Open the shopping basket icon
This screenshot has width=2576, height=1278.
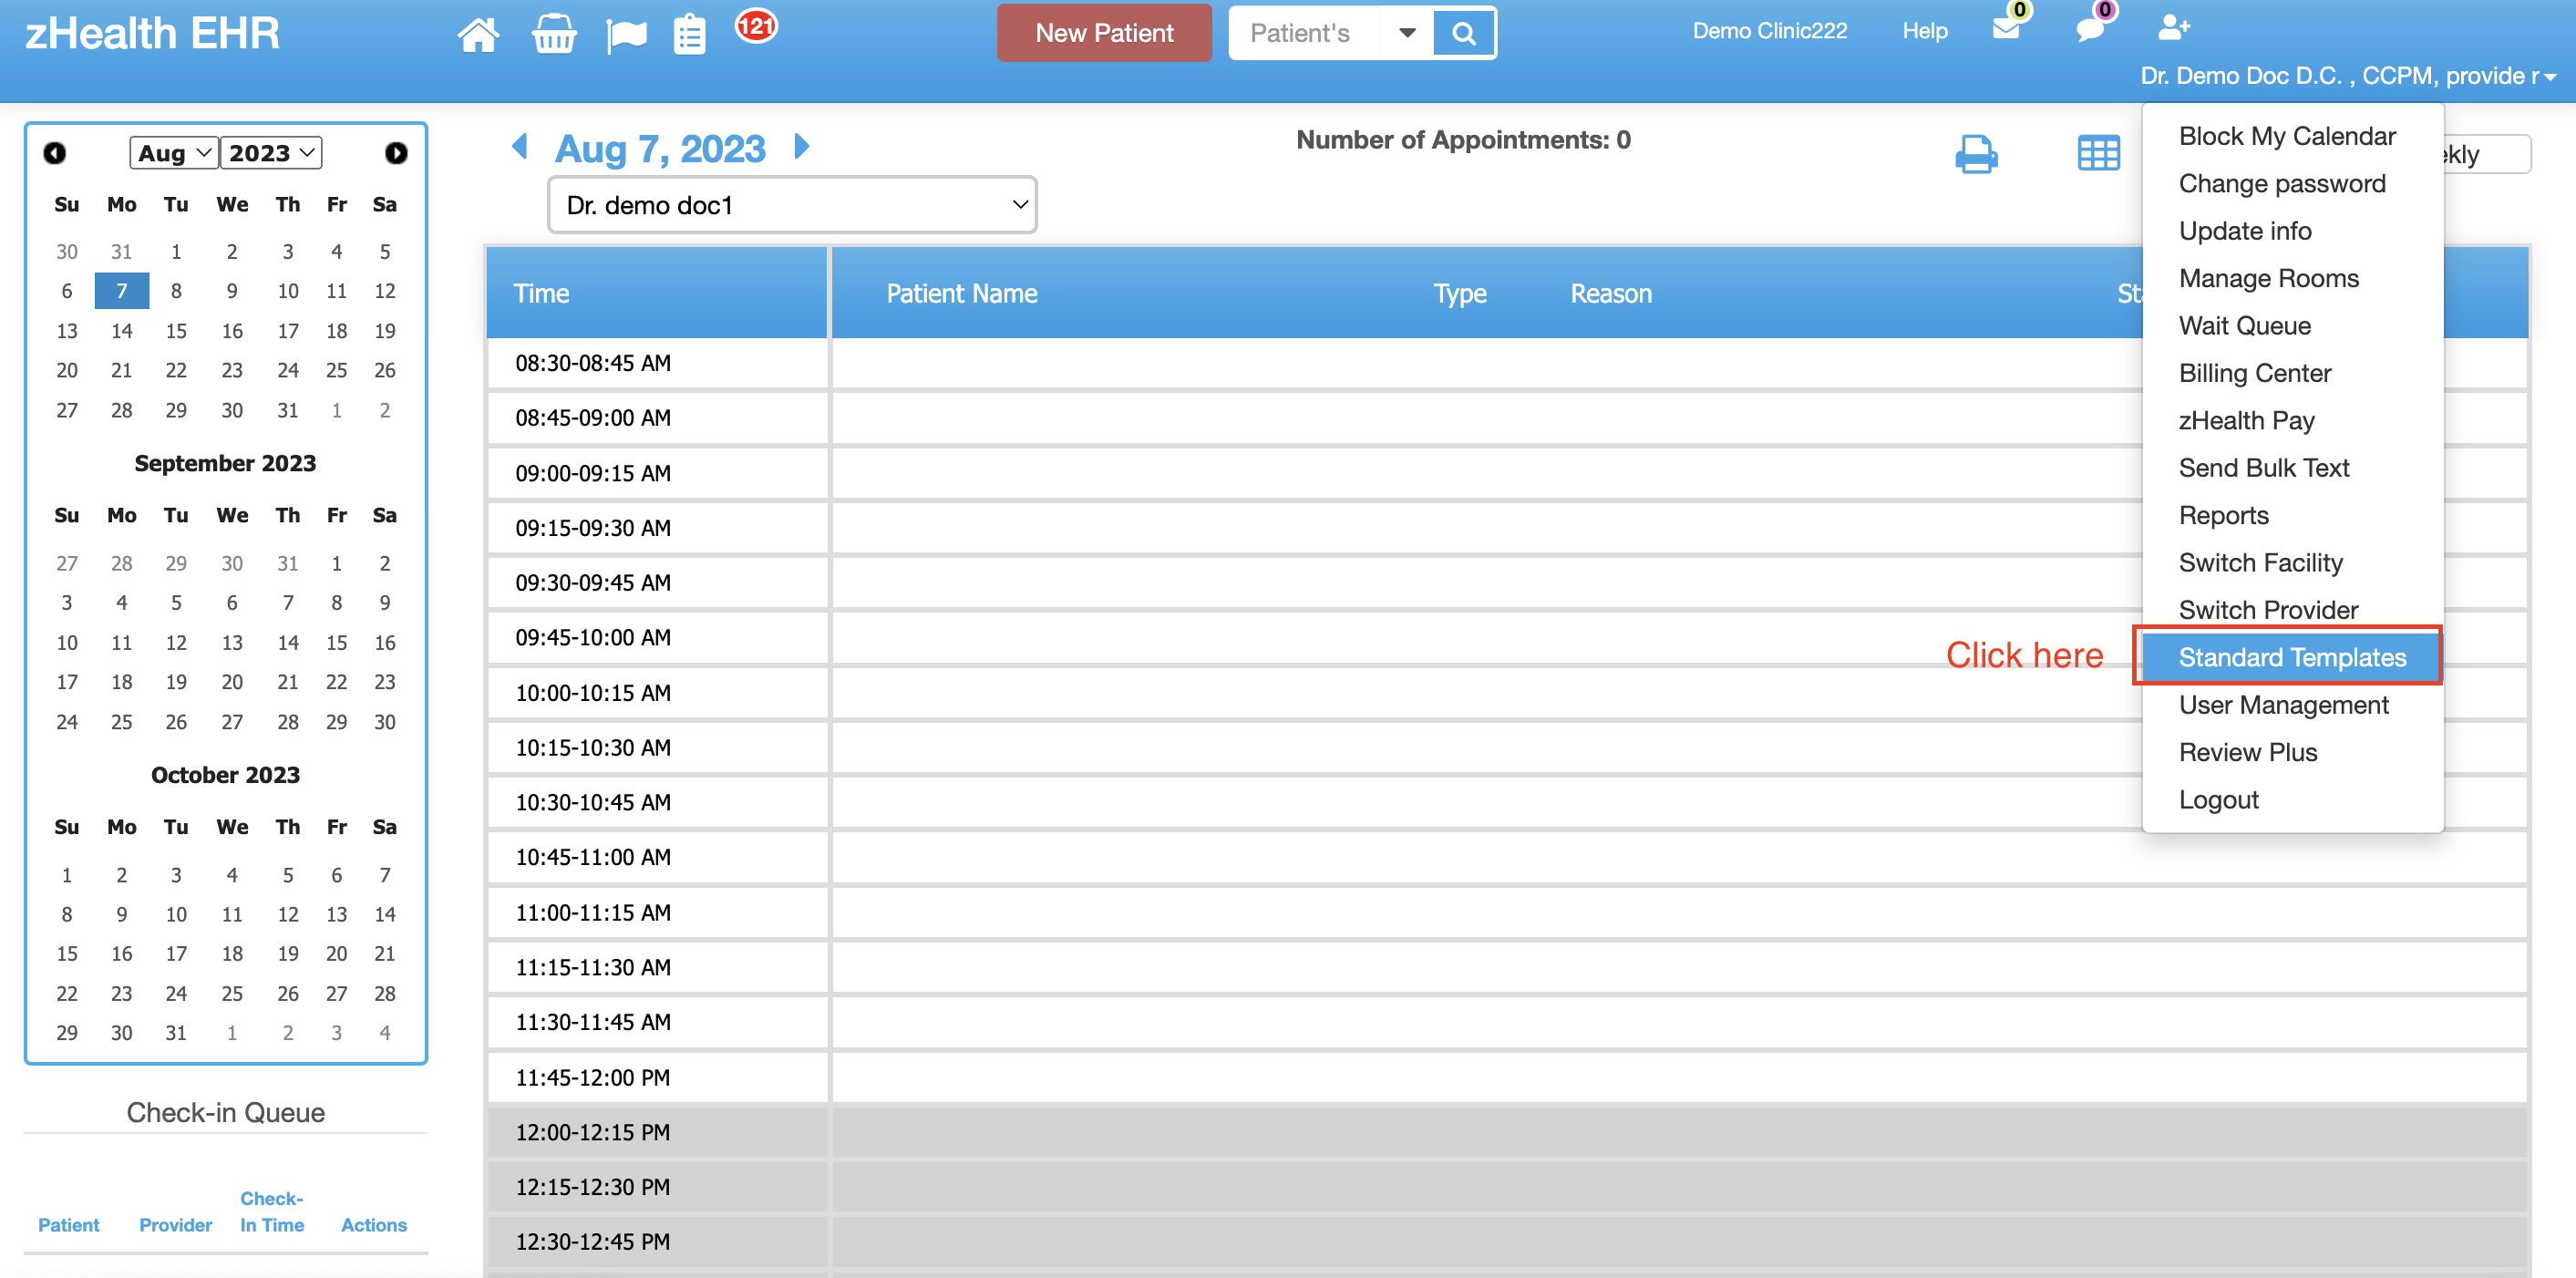pyautogui.click(x=553, y=34)
